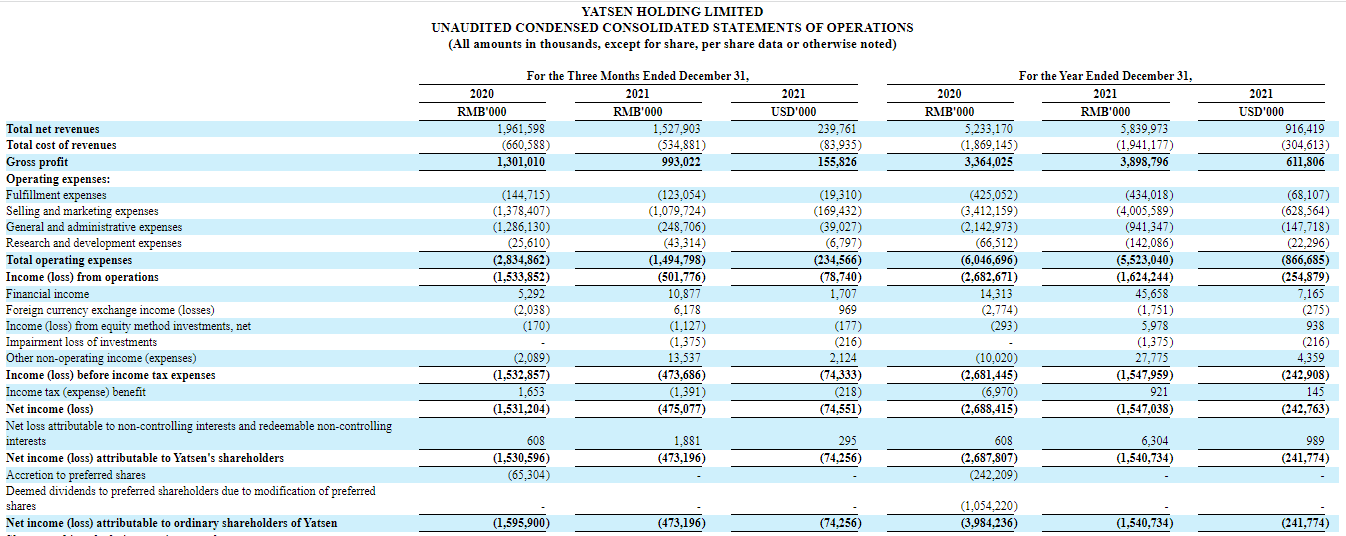This screenshot has height=536, width=1346.
Task: Click 'General and administrative expenses' label
Action: (94, 228)
